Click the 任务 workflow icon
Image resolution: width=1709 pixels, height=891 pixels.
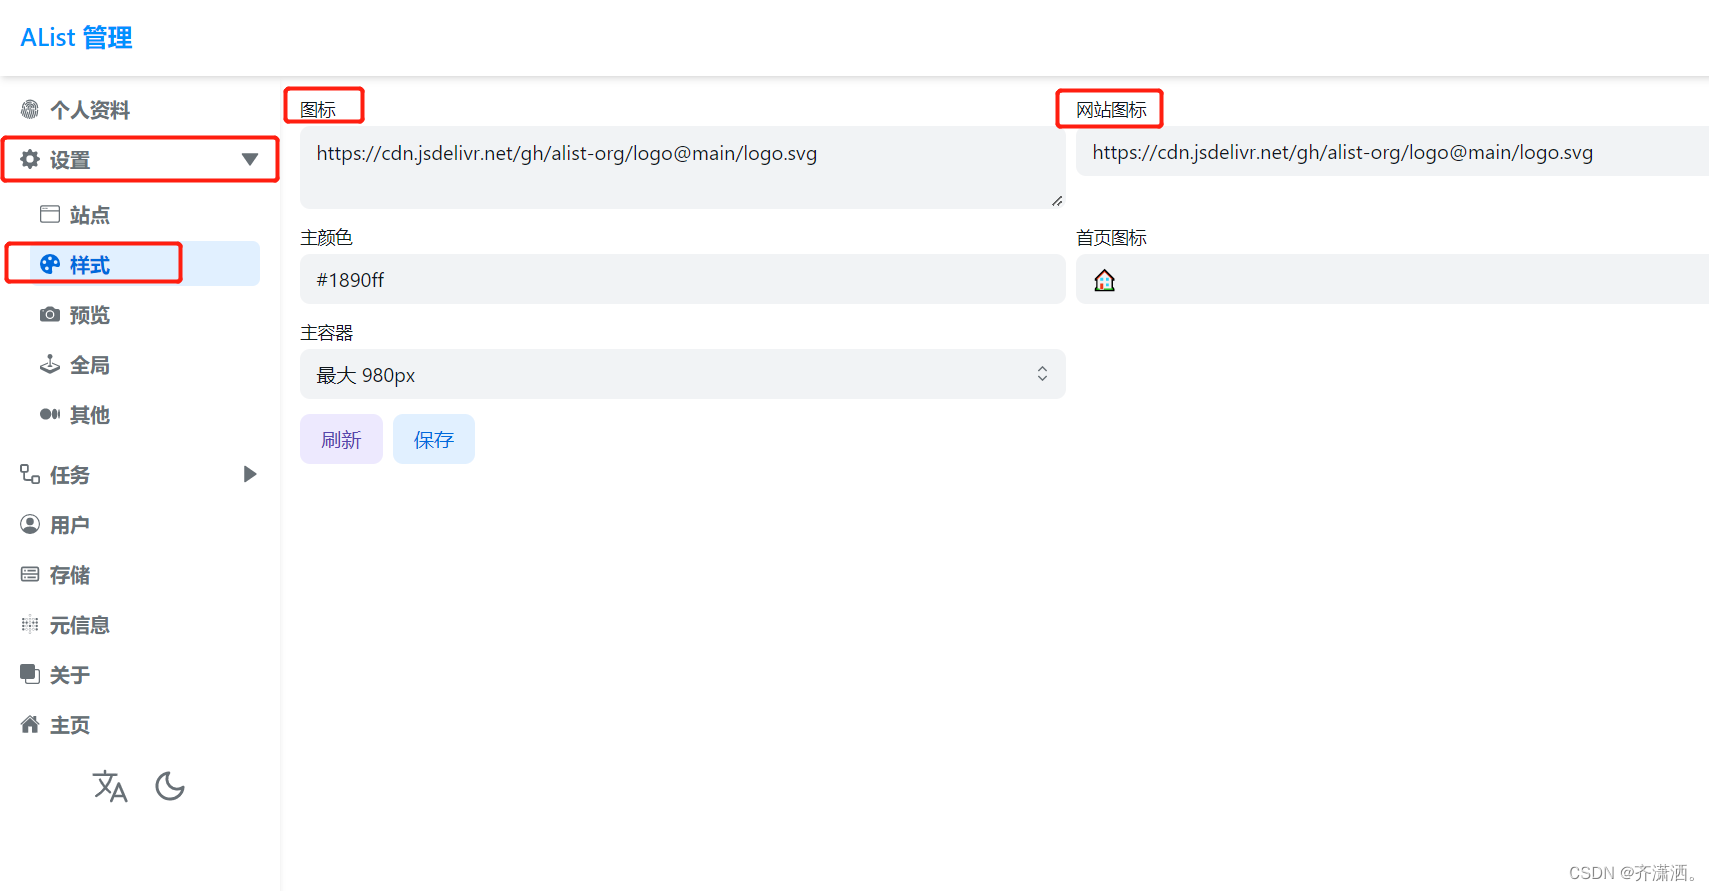pyautogui.click(x=30, y=474)
